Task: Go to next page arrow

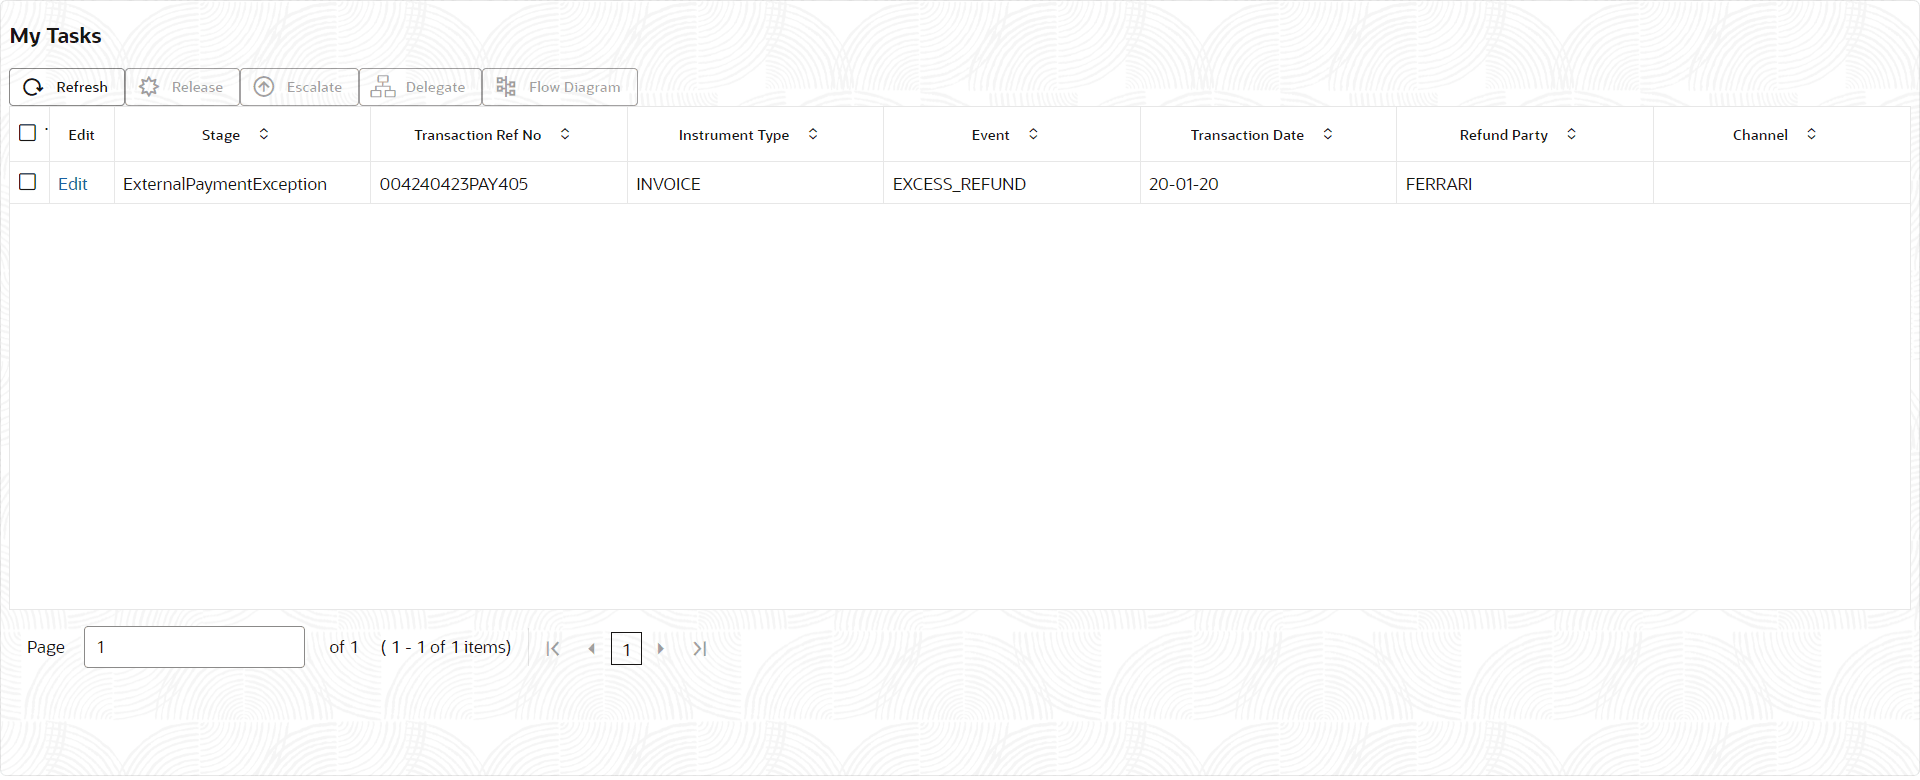Action: (x=661, y=649)
